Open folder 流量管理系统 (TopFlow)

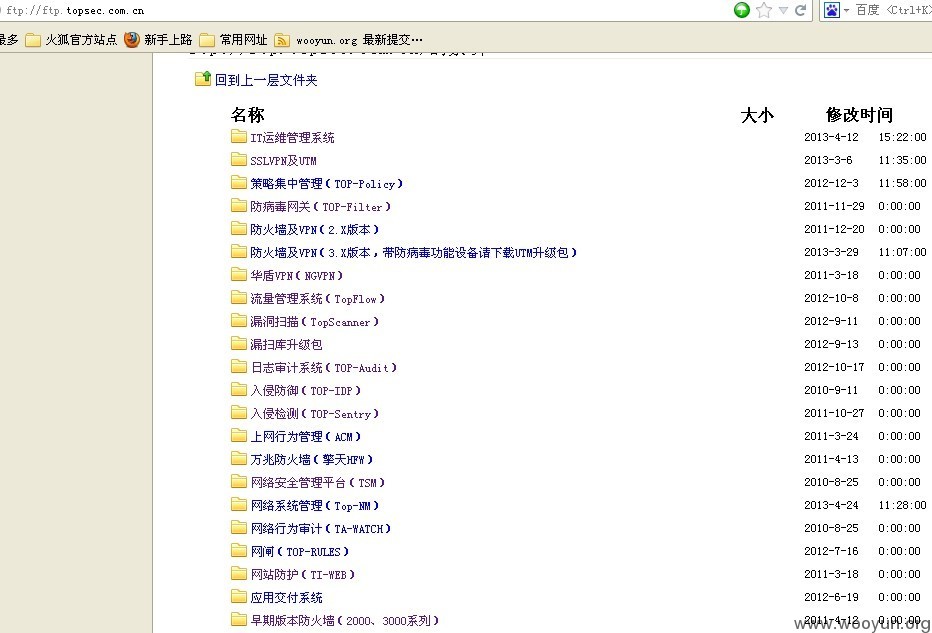tap(317, 299)
